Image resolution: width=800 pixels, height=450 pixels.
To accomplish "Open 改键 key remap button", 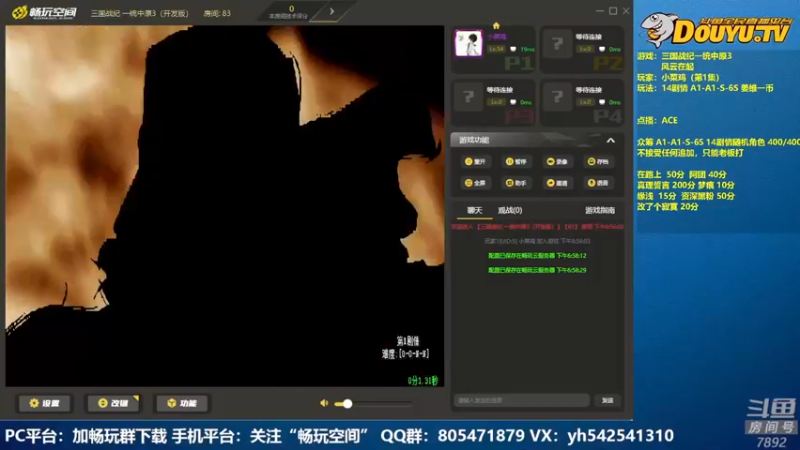I will (x=113, y=403).
